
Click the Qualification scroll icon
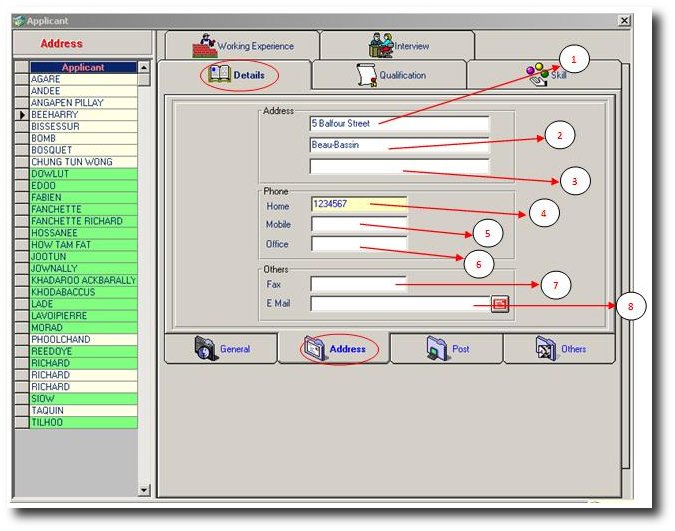coord(365,75)
